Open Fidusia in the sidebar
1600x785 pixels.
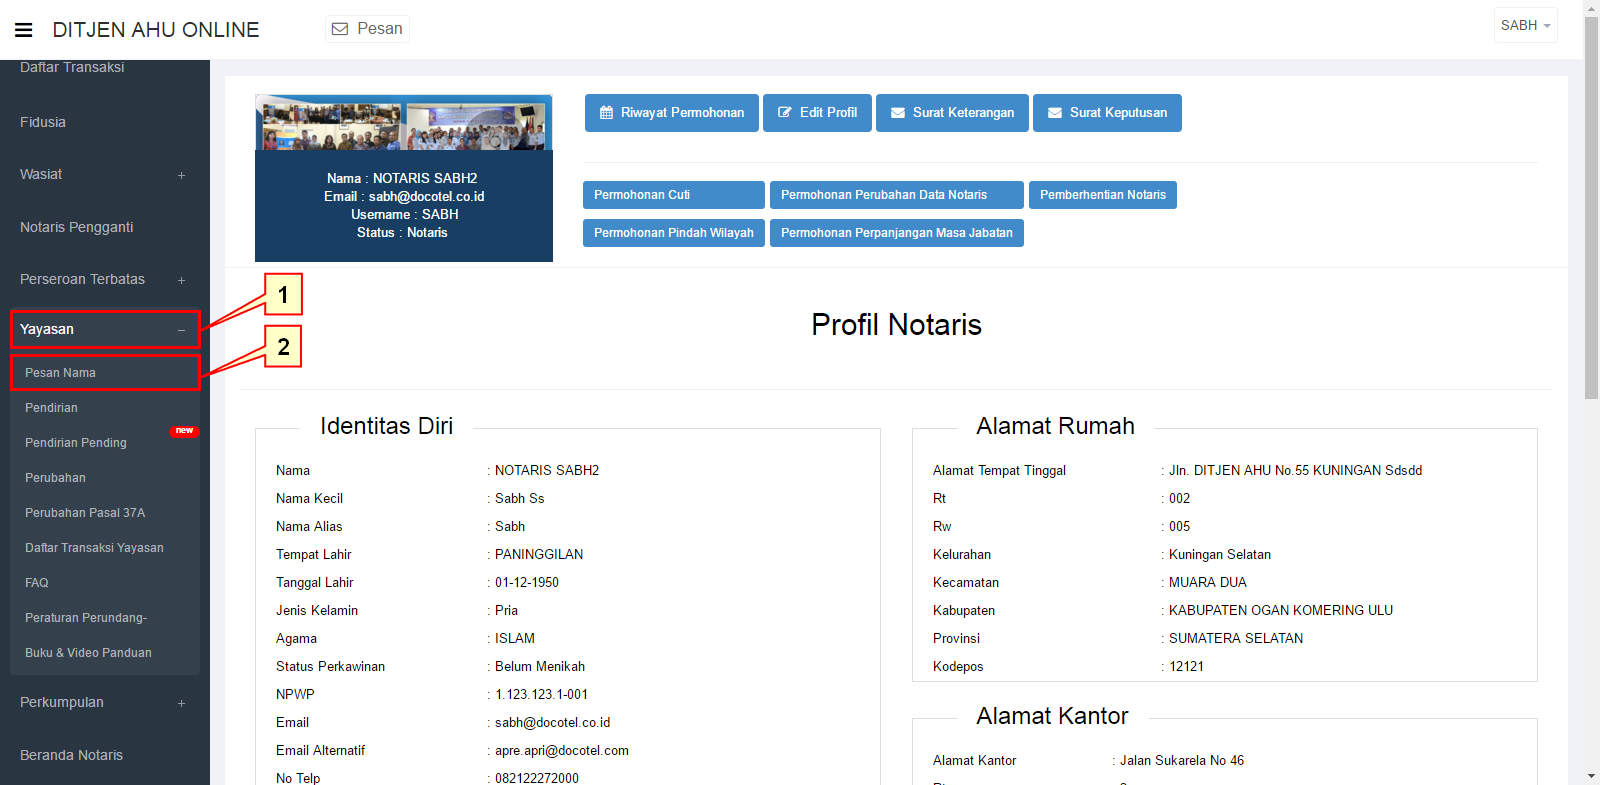(x=43, y=122)
